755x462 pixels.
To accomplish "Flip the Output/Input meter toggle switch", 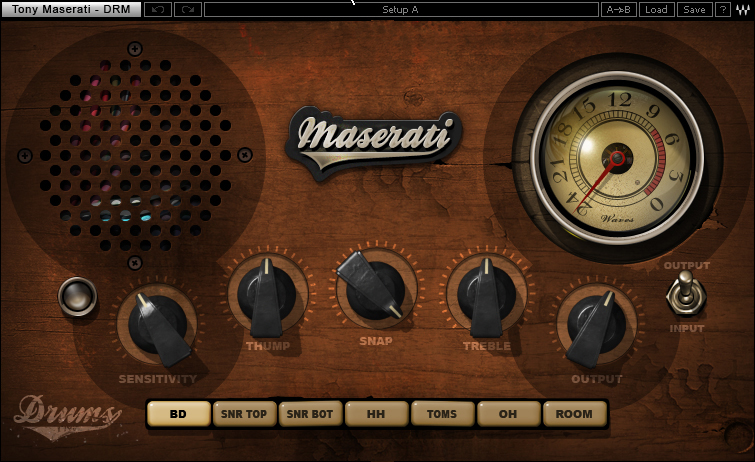I will 686,296.
